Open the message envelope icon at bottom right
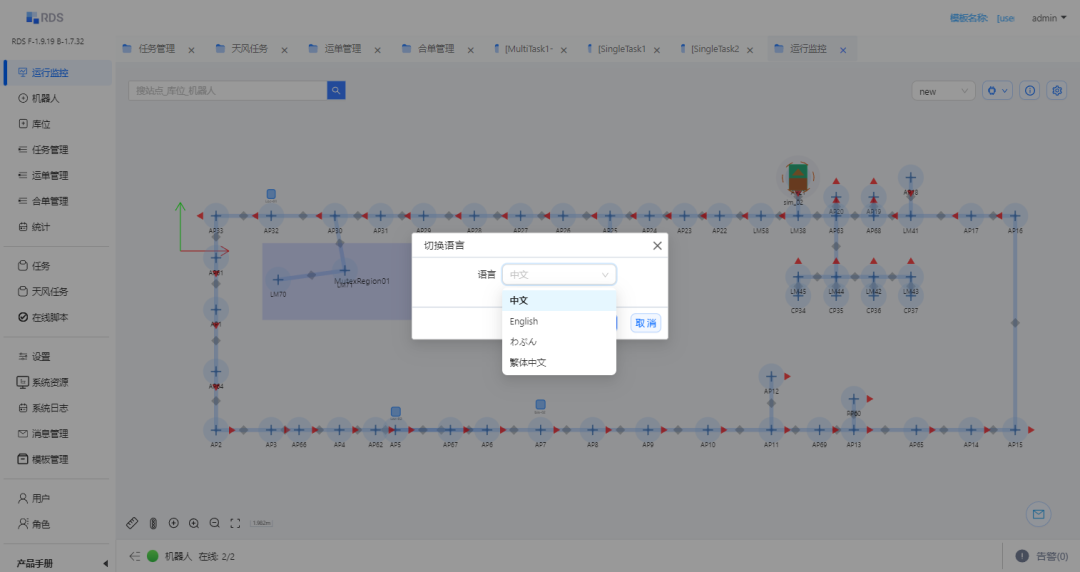The width and height of the screenshot is (1080, 572). [x=1038, y=514]
